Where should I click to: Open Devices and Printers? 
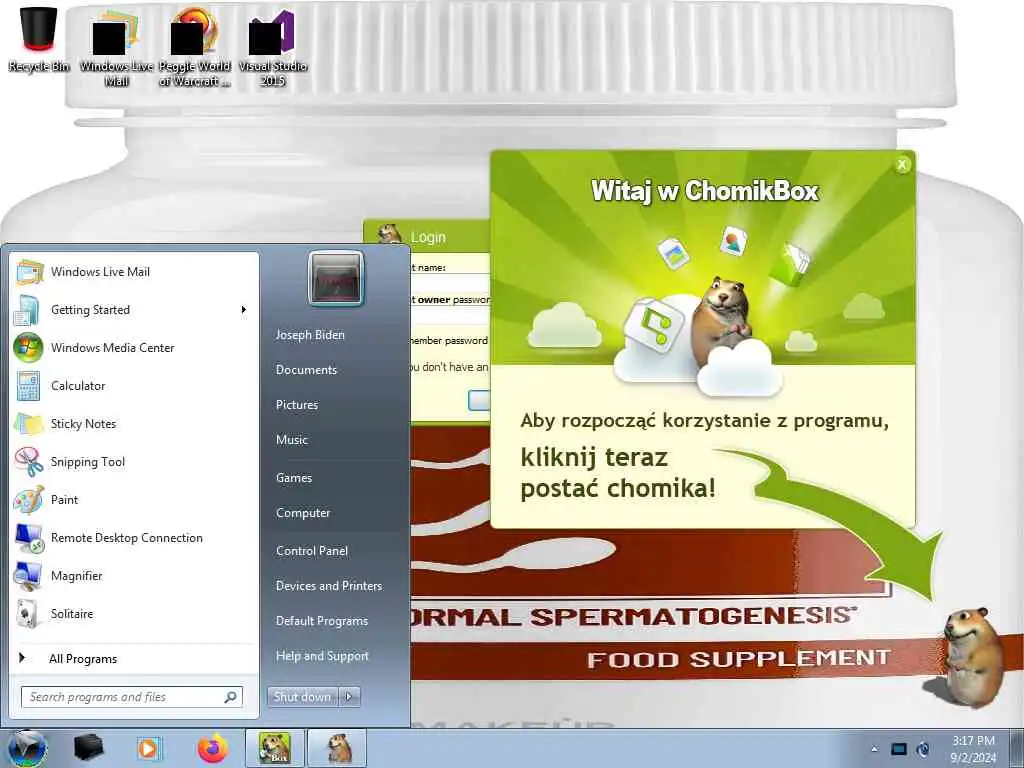(328, 586)
